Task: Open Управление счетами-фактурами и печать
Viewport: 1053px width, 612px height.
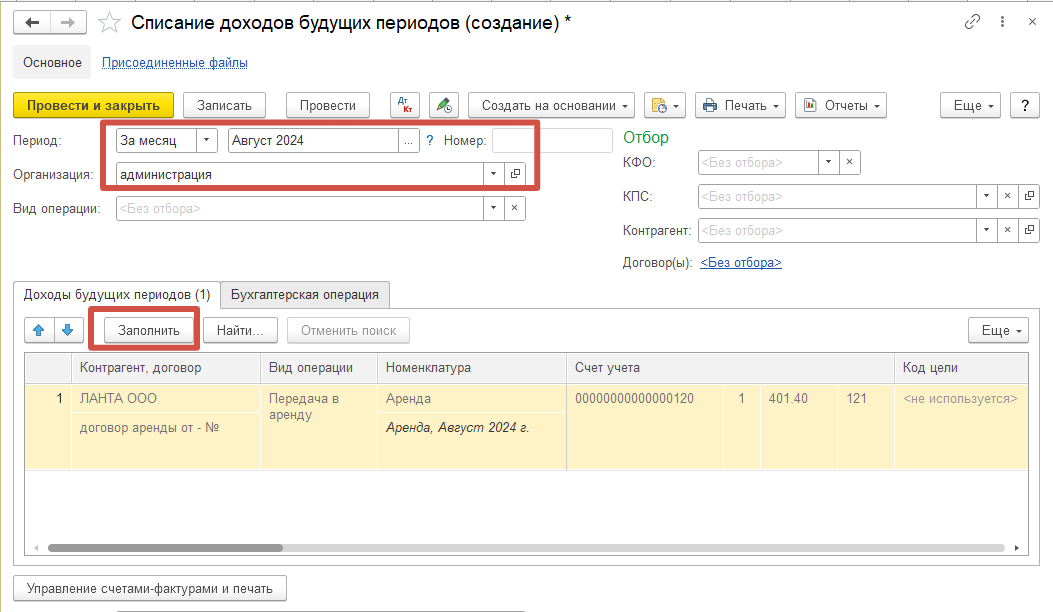Action: tap(150, 588)
